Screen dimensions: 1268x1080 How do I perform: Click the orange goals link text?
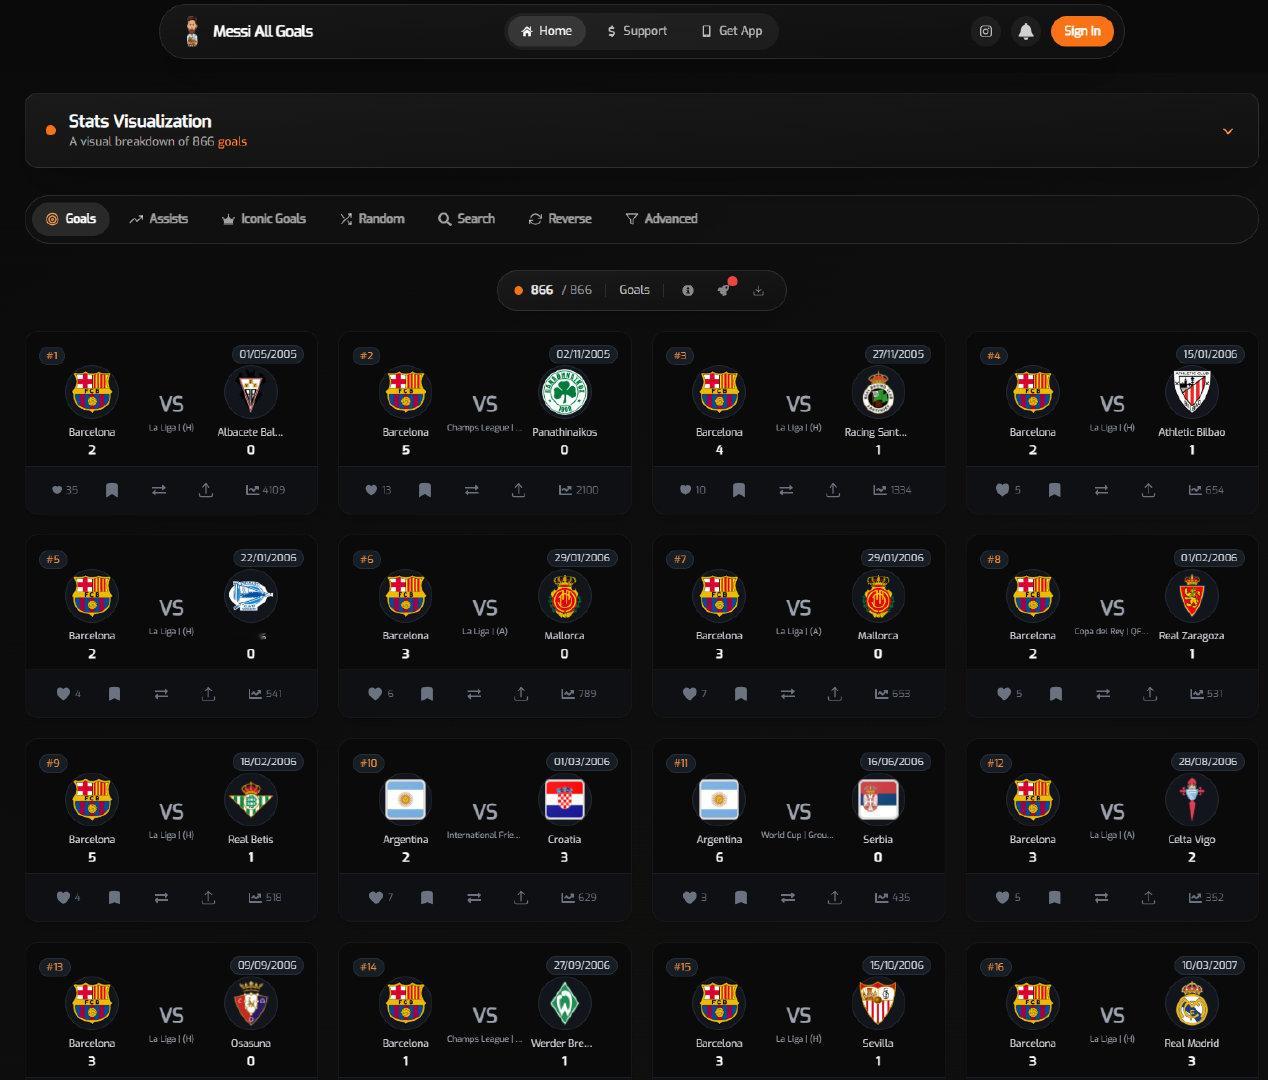click(232, 142)
